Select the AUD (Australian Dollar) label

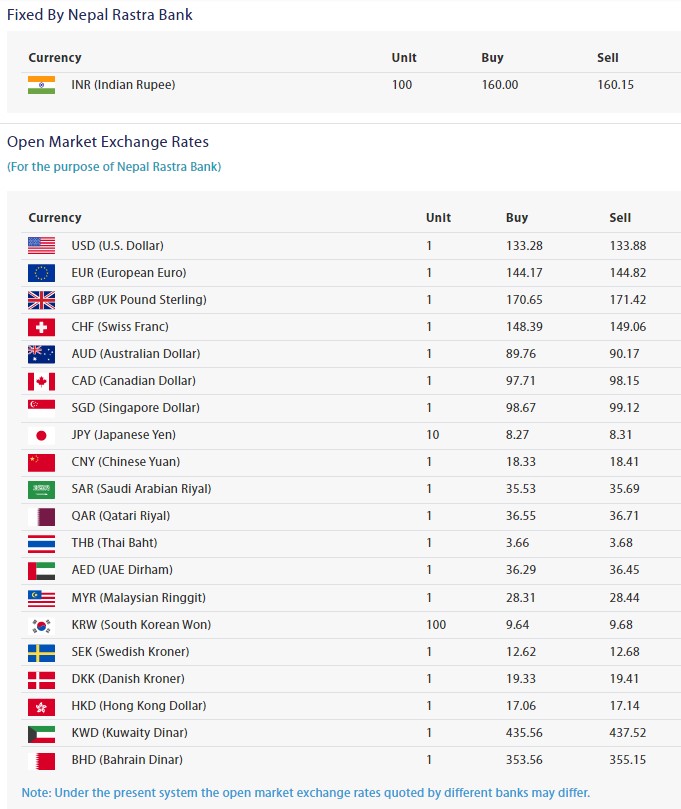[x=135, y=353]
